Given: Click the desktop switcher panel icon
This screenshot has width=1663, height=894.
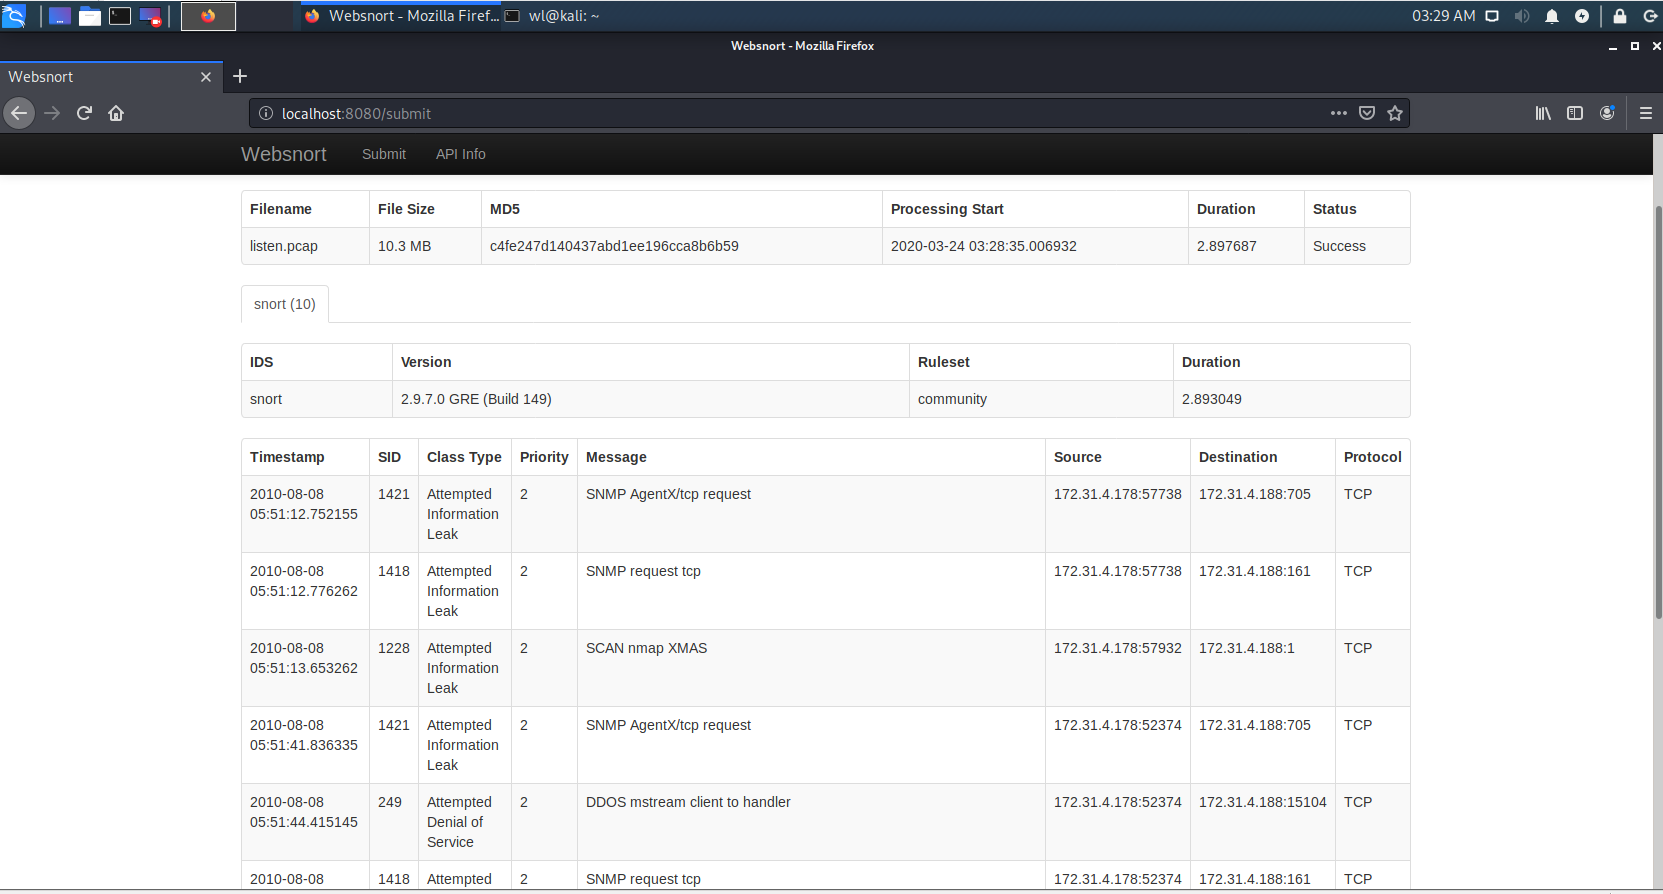Looking at the screenshot, I should click(60, 16).
